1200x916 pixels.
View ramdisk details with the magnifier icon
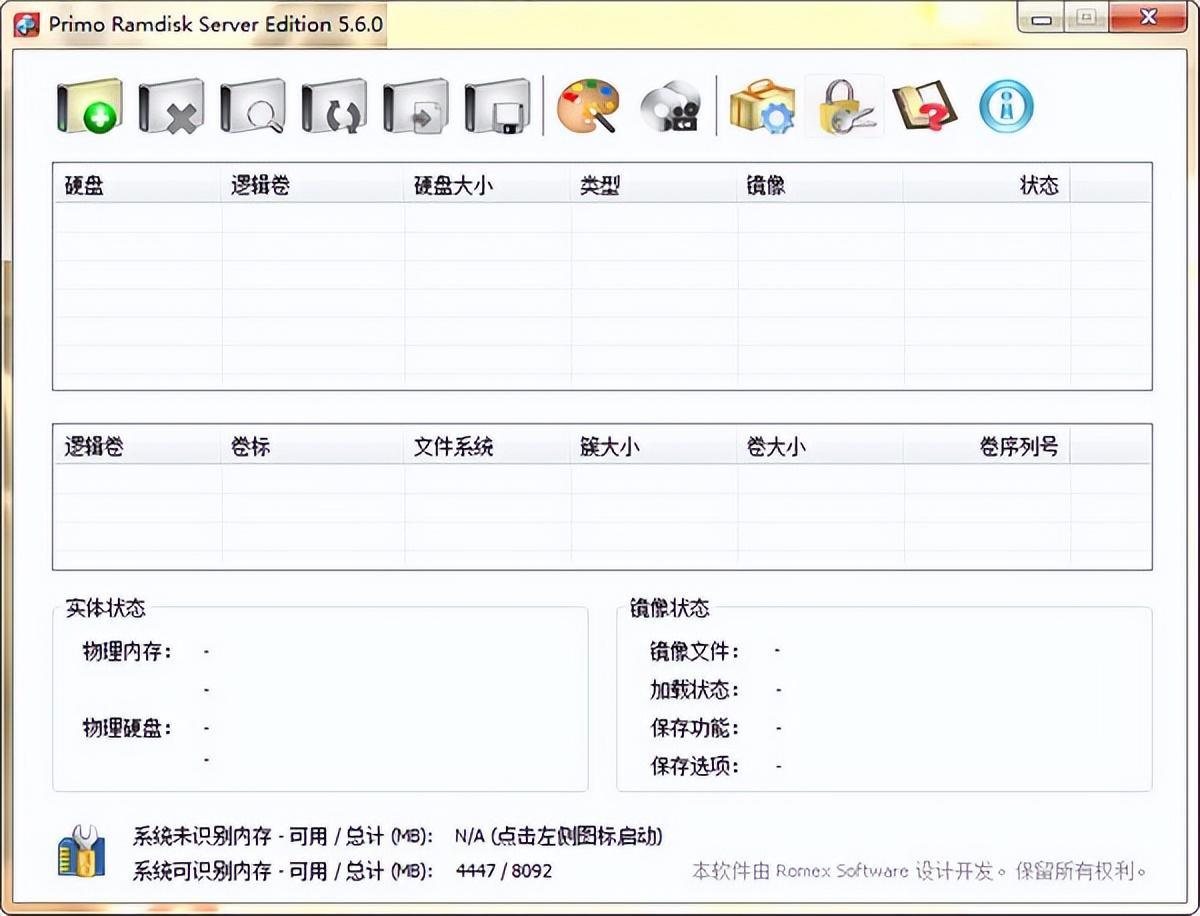[x=252, y=104]
